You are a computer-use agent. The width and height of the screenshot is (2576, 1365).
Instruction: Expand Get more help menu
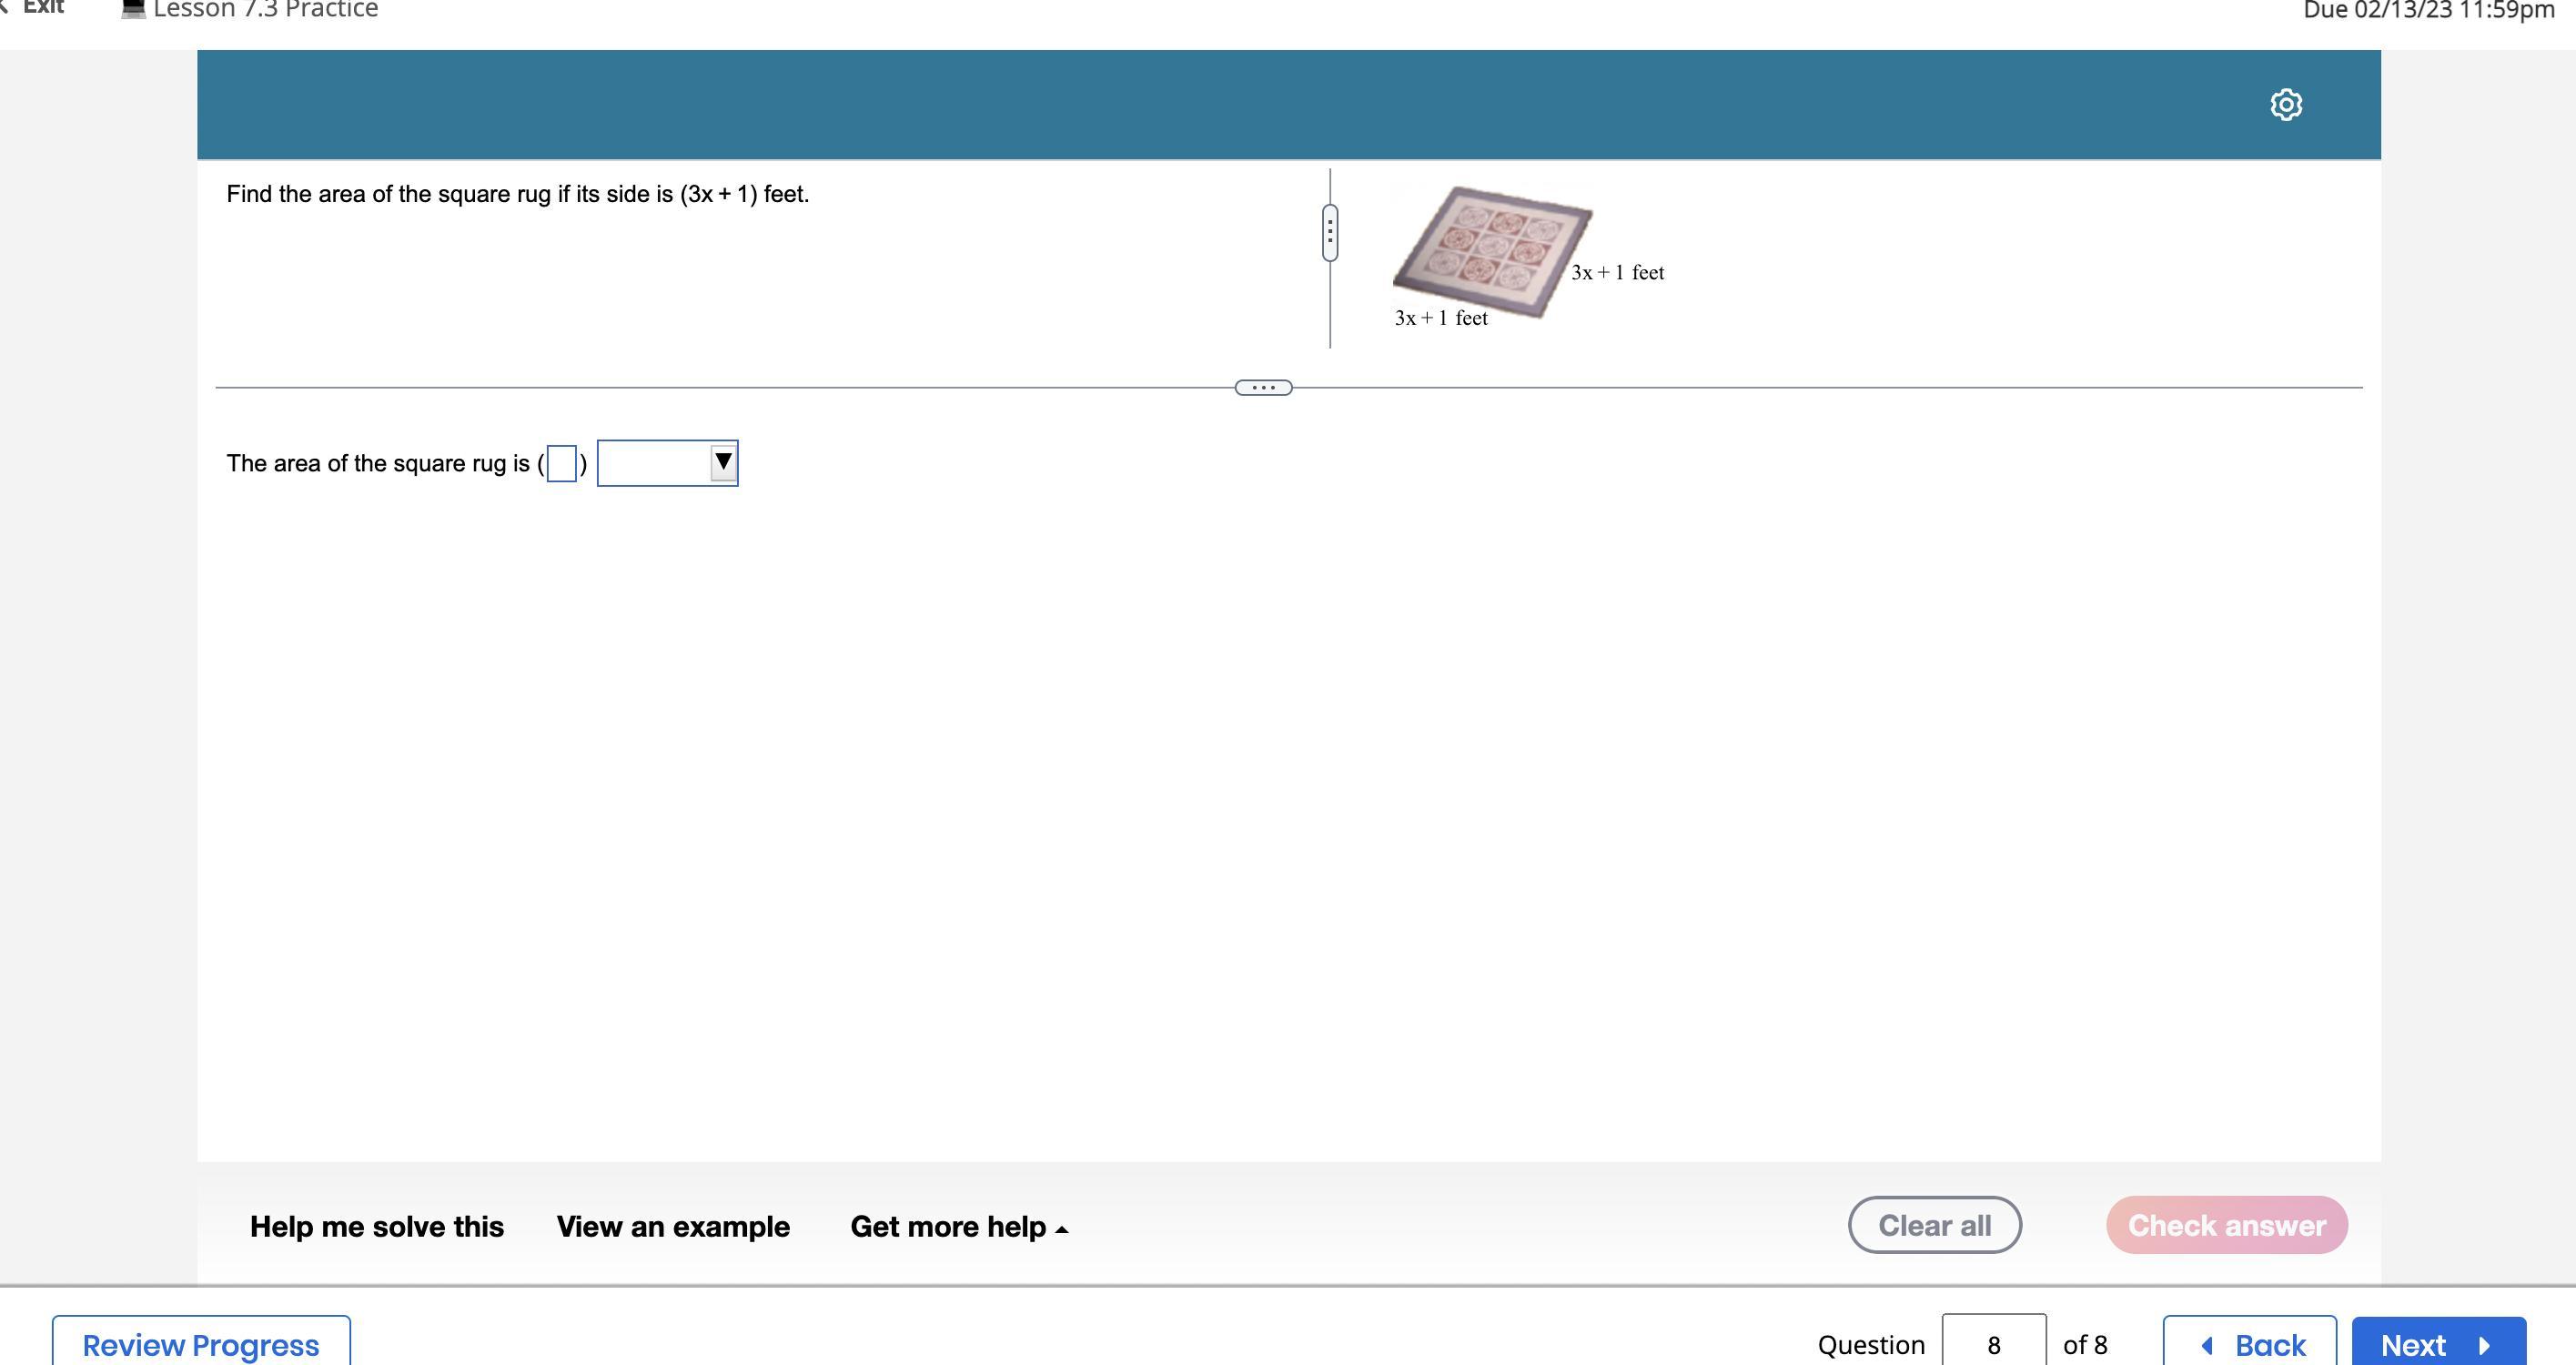pos(958,1226)
